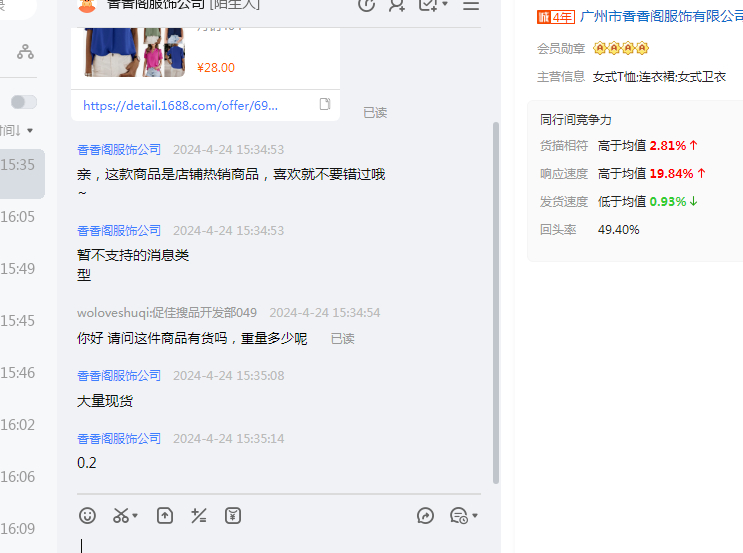Open the plus-minus calculator icon

tap(199, 516)
